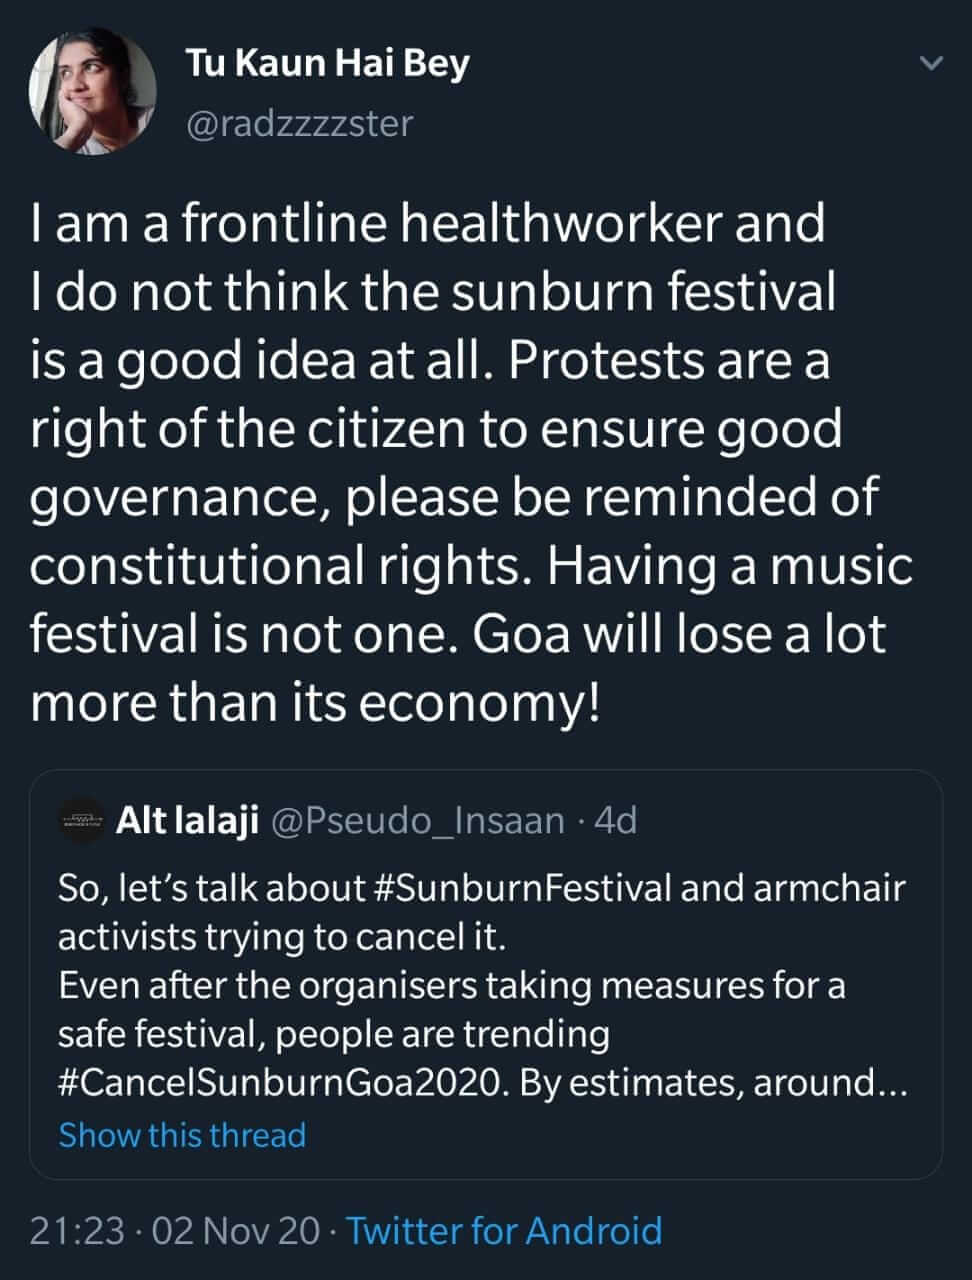Click the @Pseudo_Insaan handle
This screenshot has height=1280, width=972.
tap(418, 821)
